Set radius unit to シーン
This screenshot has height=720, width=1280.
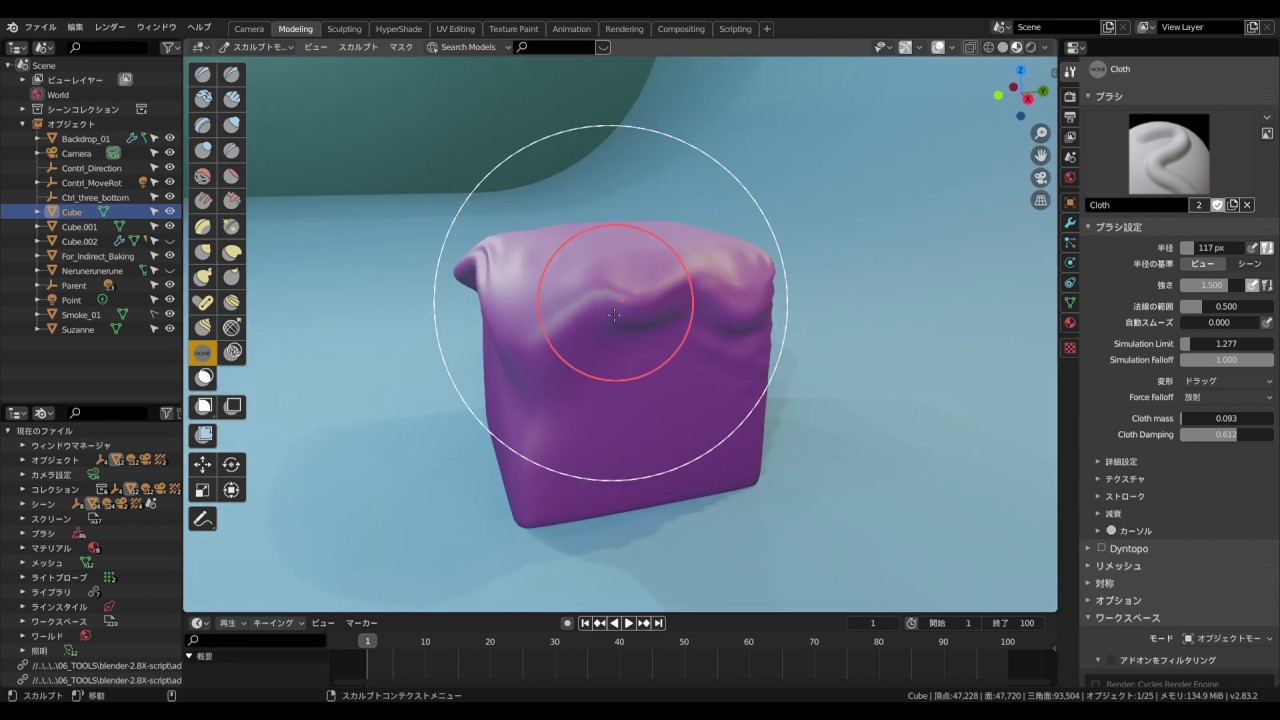coord(1250,264)
